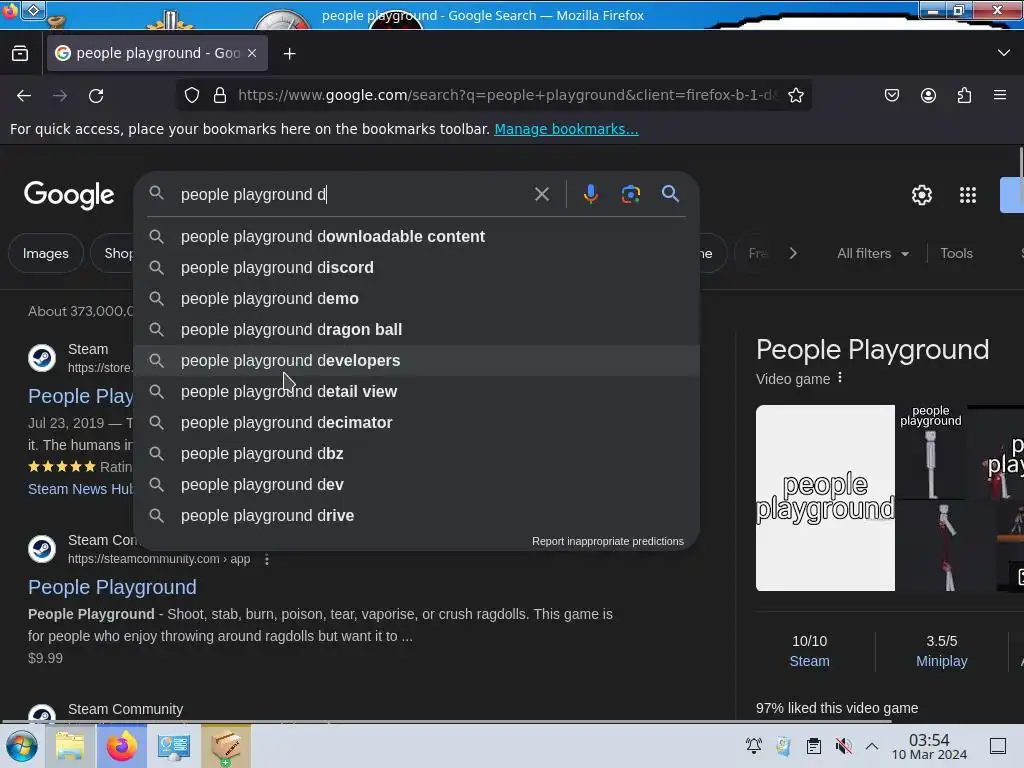
Task: View site security via the padlock icon
Action: tap(220, 95)
